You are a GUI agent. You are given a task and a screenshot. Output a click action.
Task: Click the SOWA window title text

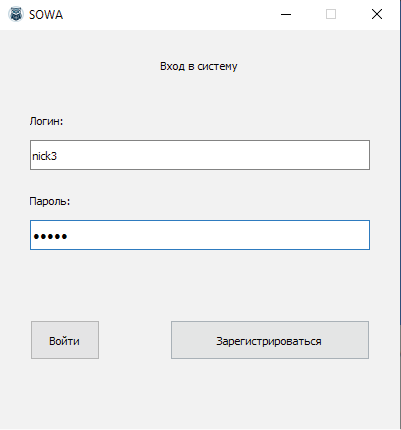(46, 15)
